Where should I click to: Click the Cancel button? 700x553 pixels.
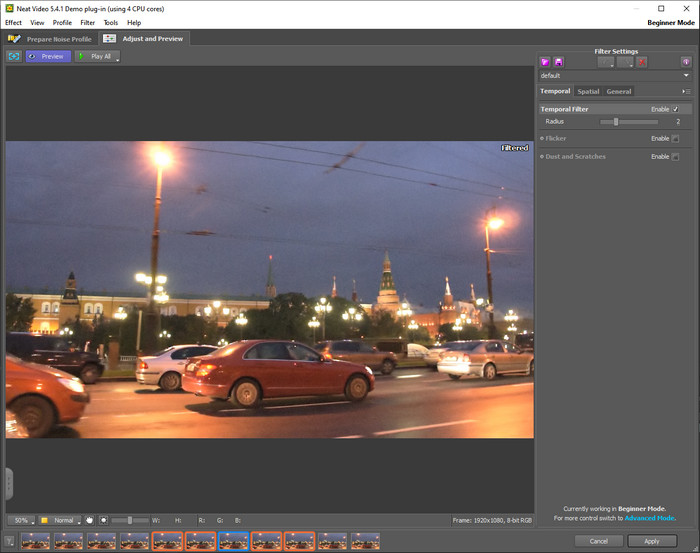599,541
